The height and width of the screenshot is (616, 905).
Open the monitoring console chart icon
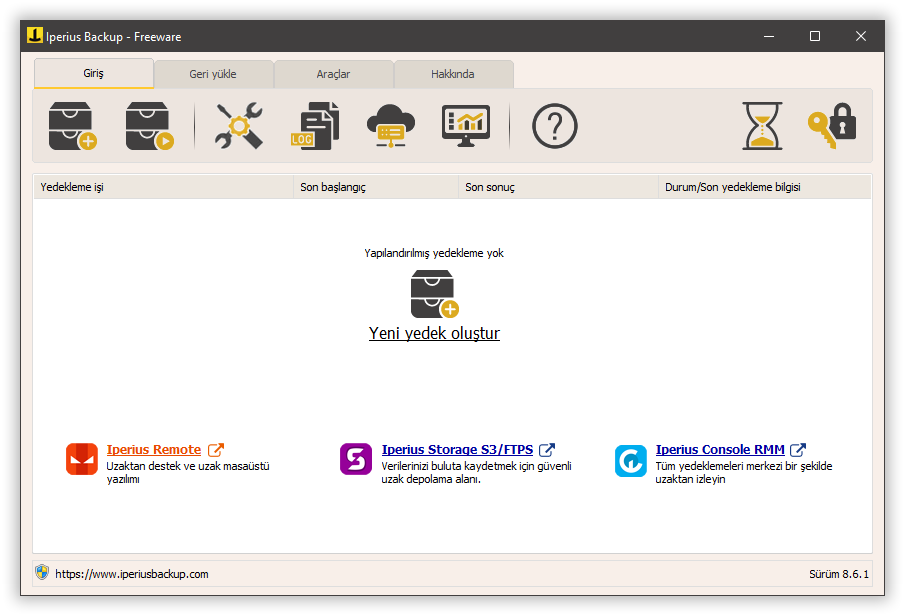[466, 126]
